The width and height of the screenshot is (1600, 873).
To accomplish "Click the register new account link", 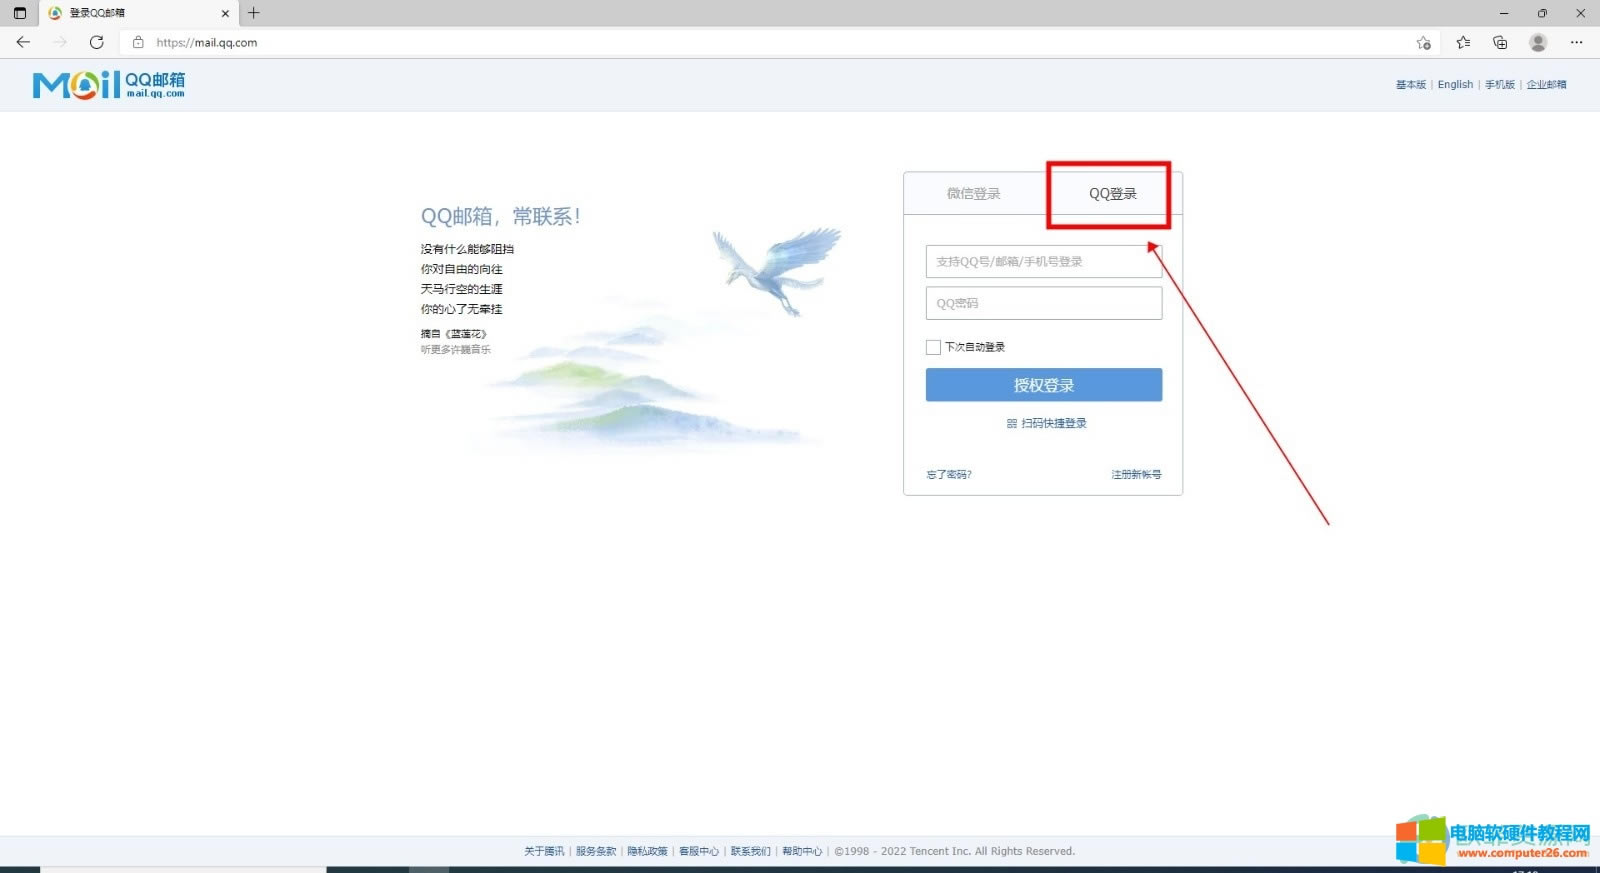I will coord(1136,475).
